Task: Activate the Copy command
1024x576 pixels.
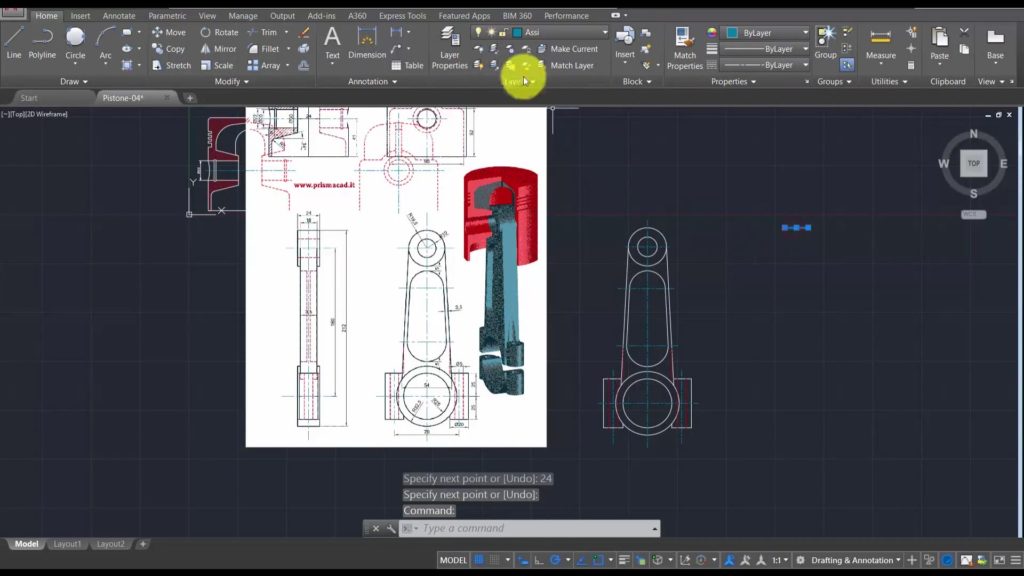Action: click(168, 49)
